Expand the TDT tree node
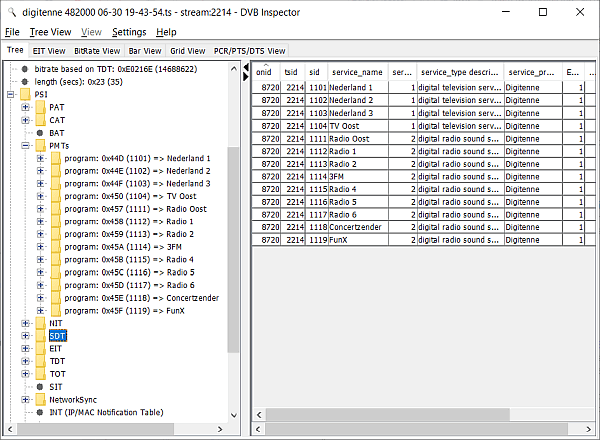This screenshot has height=440, width=600. [x=25, y=361]
